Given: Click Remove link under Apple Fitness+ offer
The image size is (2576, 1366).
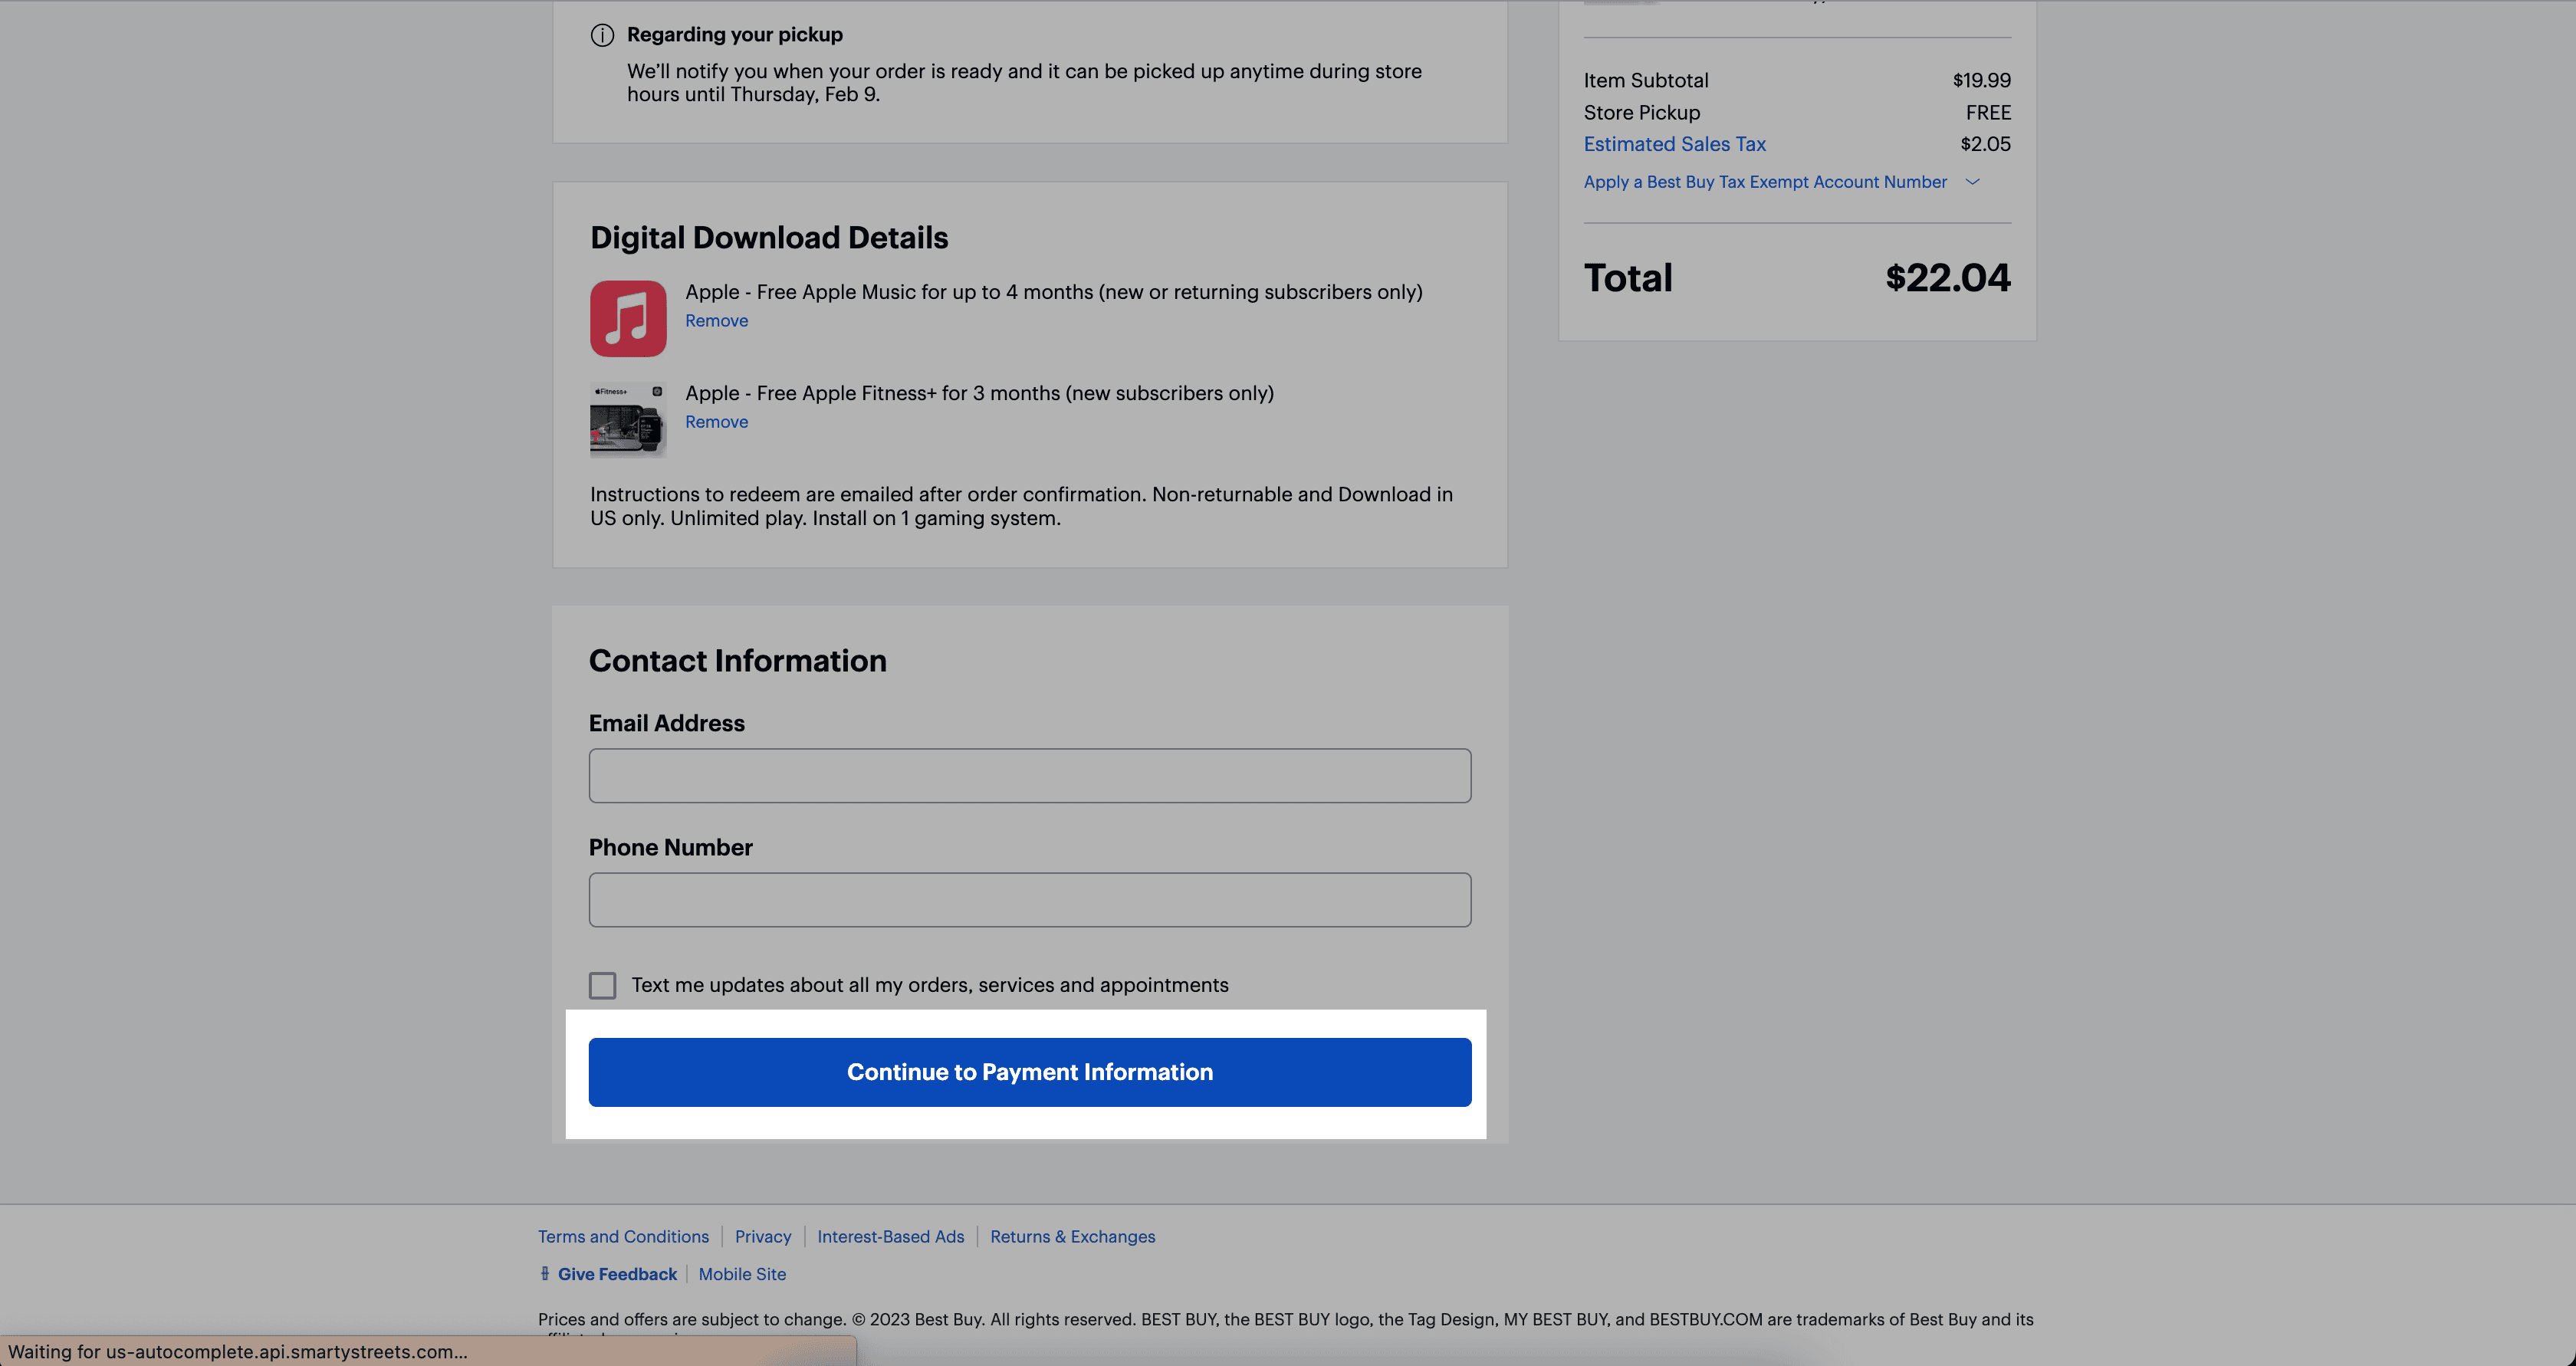Looking at the screenshot, I should (x=715, y=422).
